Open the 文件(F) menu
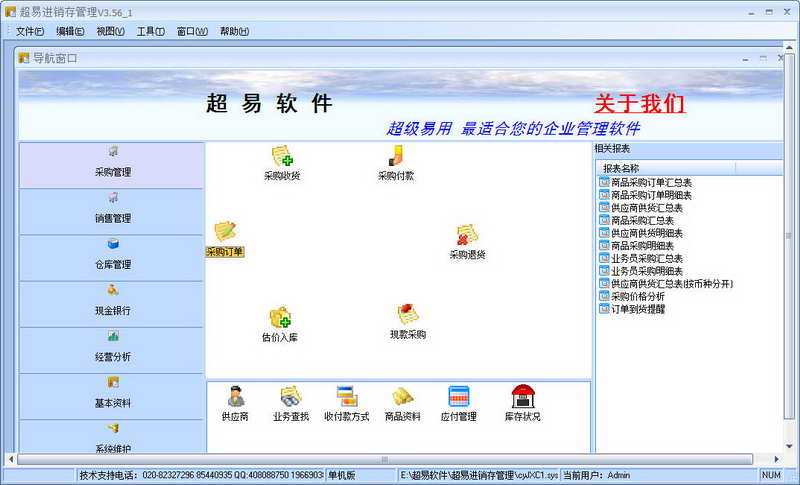This screenshot has height=485, width=800. [x=30, y=32]
